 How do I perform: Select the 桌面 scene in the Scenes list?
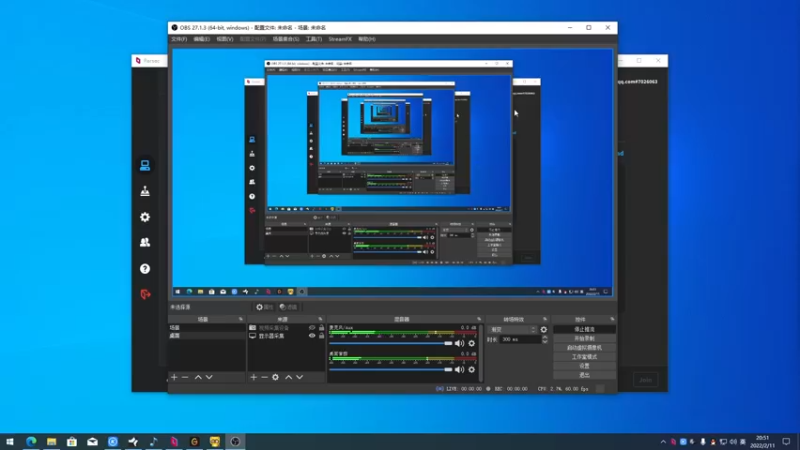[x=207, y=336]
